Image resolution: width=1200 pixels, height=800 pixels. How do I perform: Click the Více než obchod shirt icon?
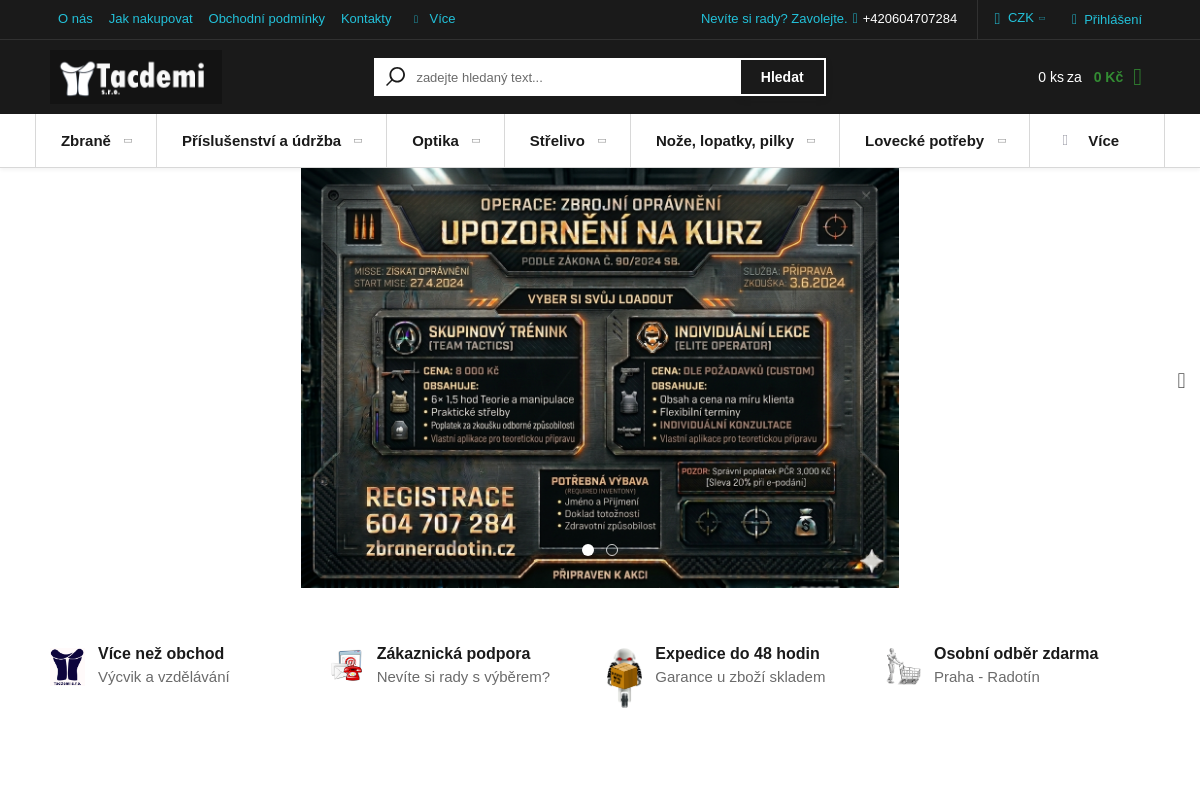tap(68, 666)
